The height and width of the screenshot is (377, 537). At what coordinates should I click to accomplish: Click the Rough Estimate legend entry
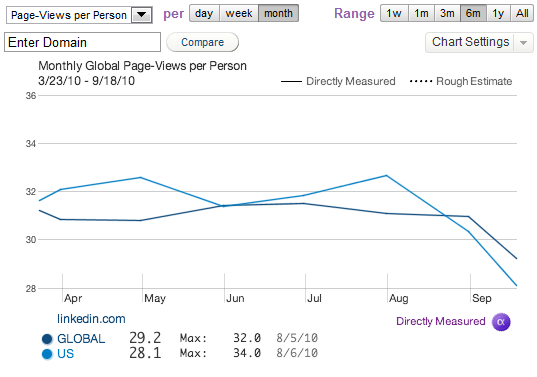tap(461, 81)
